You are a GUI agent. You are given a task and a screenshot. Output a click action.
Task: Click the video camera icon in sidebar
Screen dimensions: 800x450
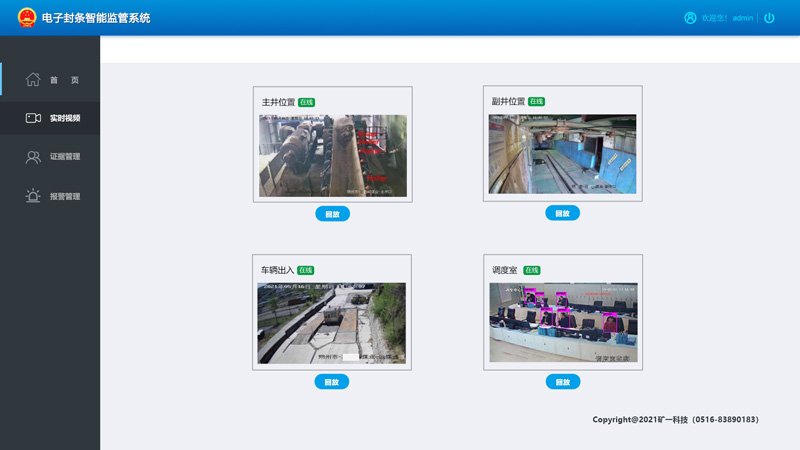(x=33, y=118)
